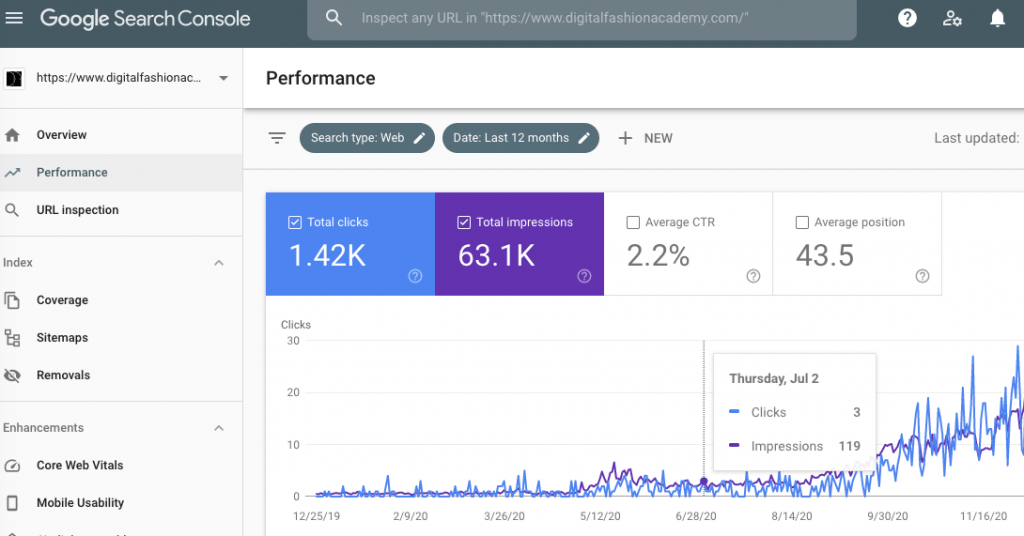Click the 12/25/19 date axis label
The height and width of the screenshot is (536, 1024).
click(316, 516)
